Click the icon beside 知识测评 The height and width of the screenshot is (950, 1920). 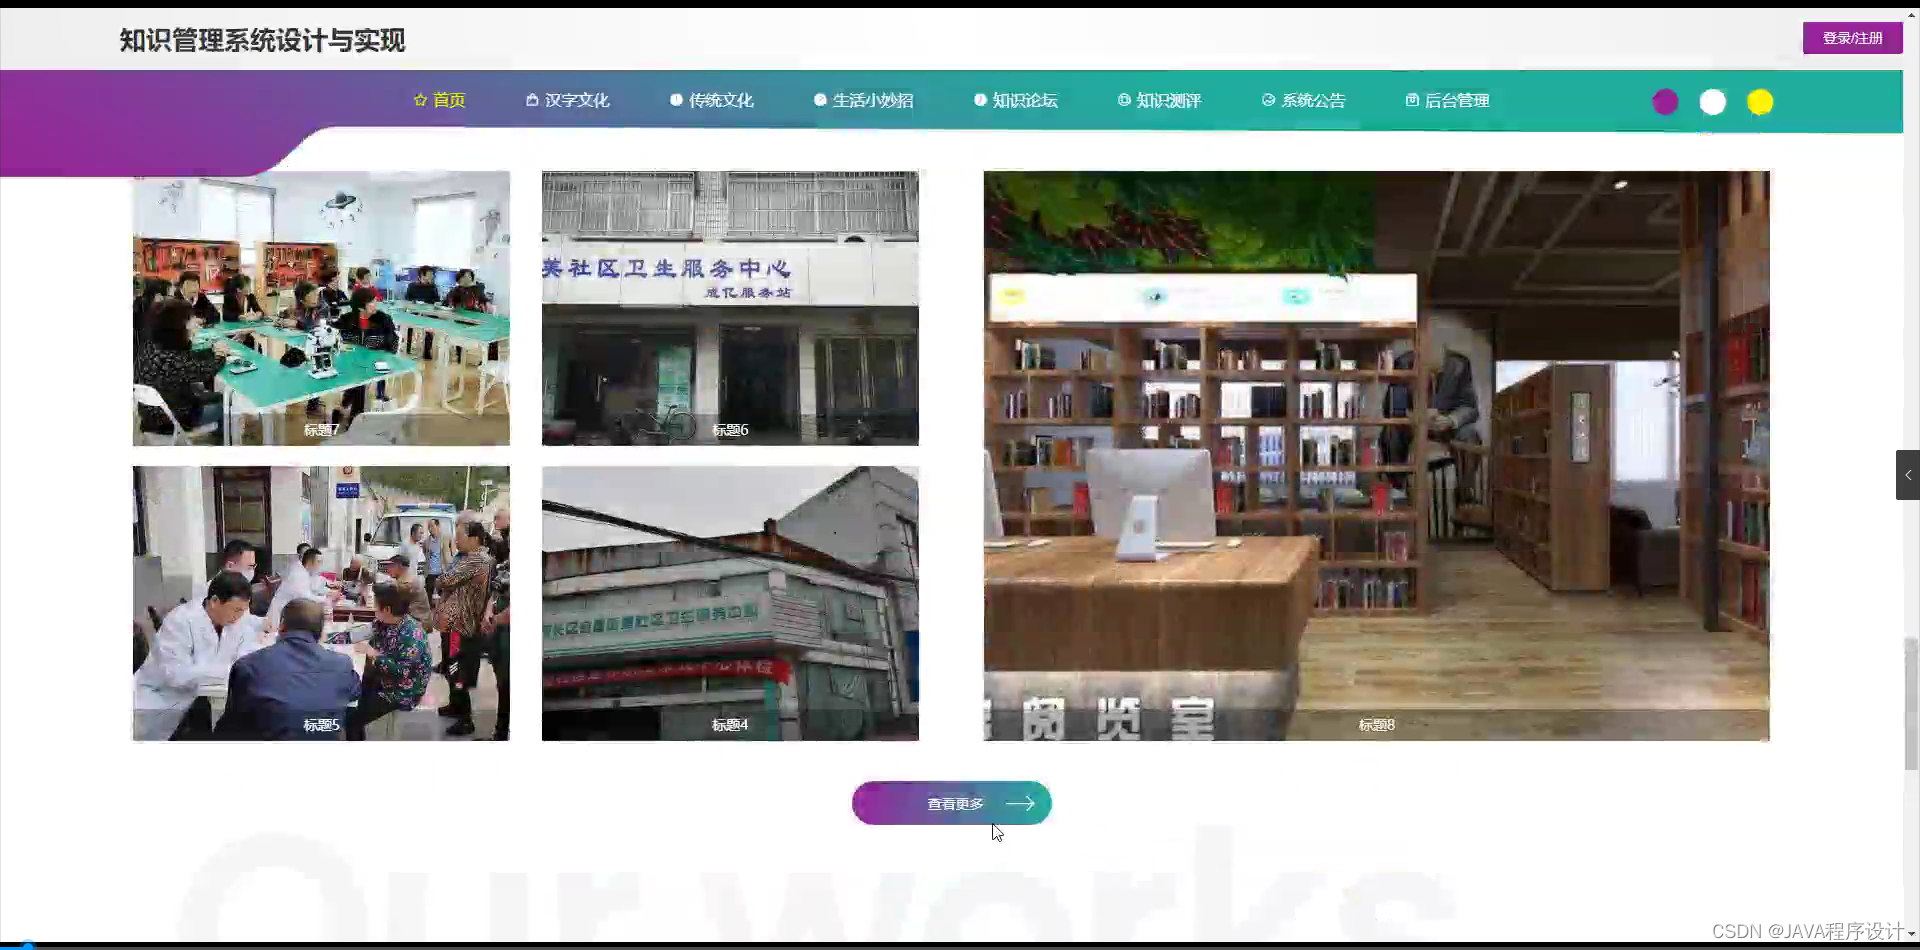pos(1124,100)
